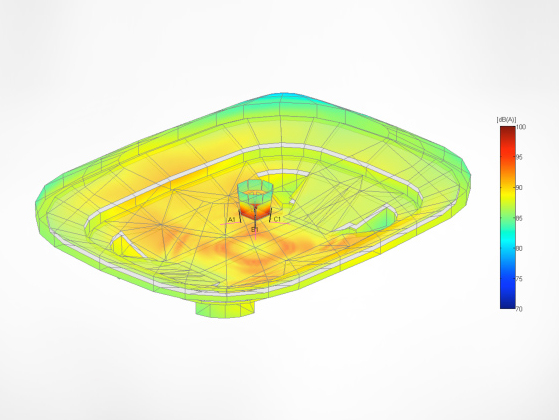Select the cylindrical tunnel beneath the arena

[226, 309]
